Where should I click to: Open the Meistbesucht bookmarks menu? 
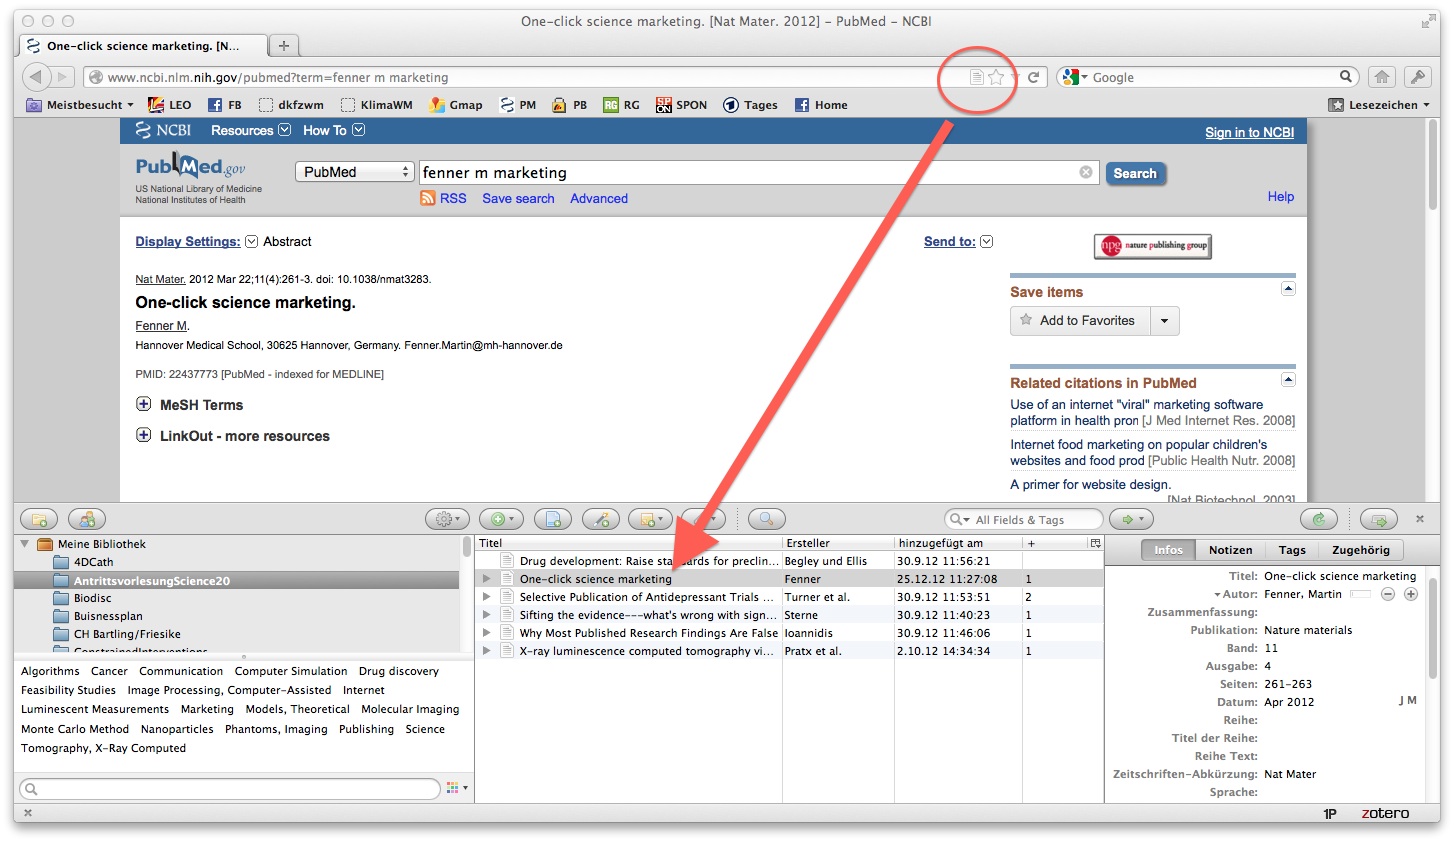tap(80, 105)
